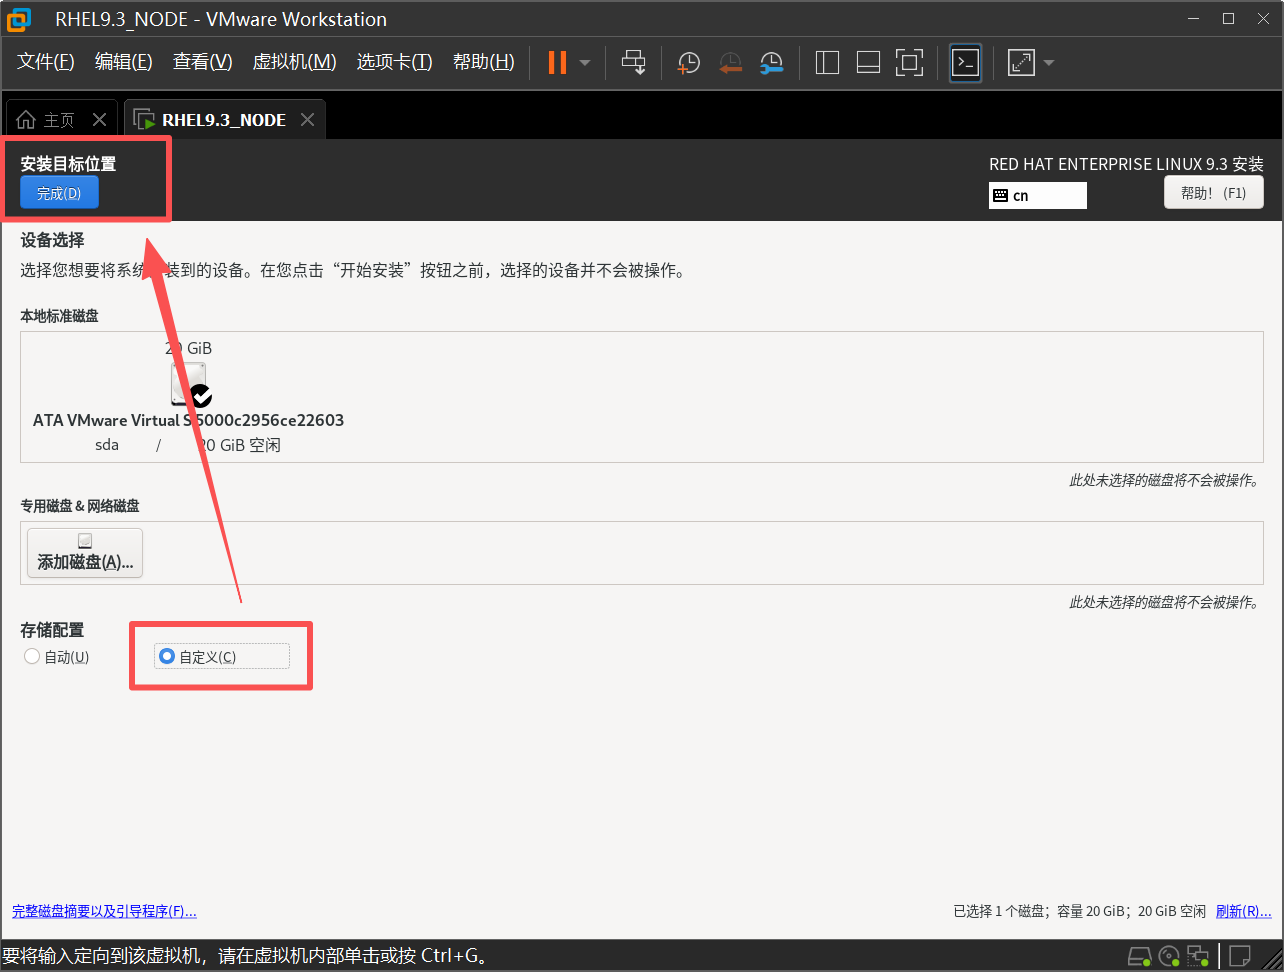Click the stretch guest display icon
The image size is (1284, 972).
pos(1021,62)
